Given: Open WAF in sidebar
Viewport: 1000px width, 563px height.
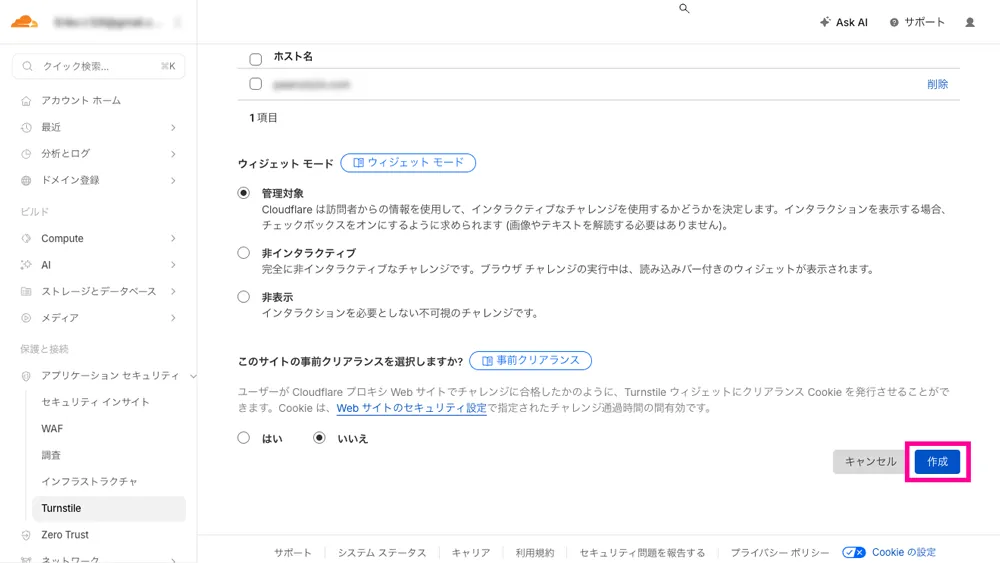Looking at the screenshot, I should (x=52, y=428).
